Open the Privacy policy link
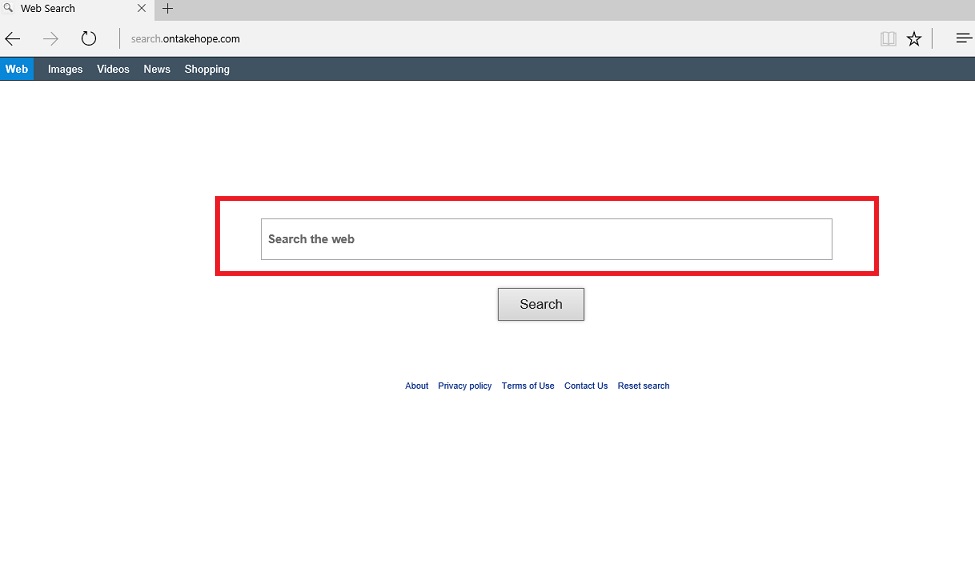 pyautogui.click(x=465, y=386)
